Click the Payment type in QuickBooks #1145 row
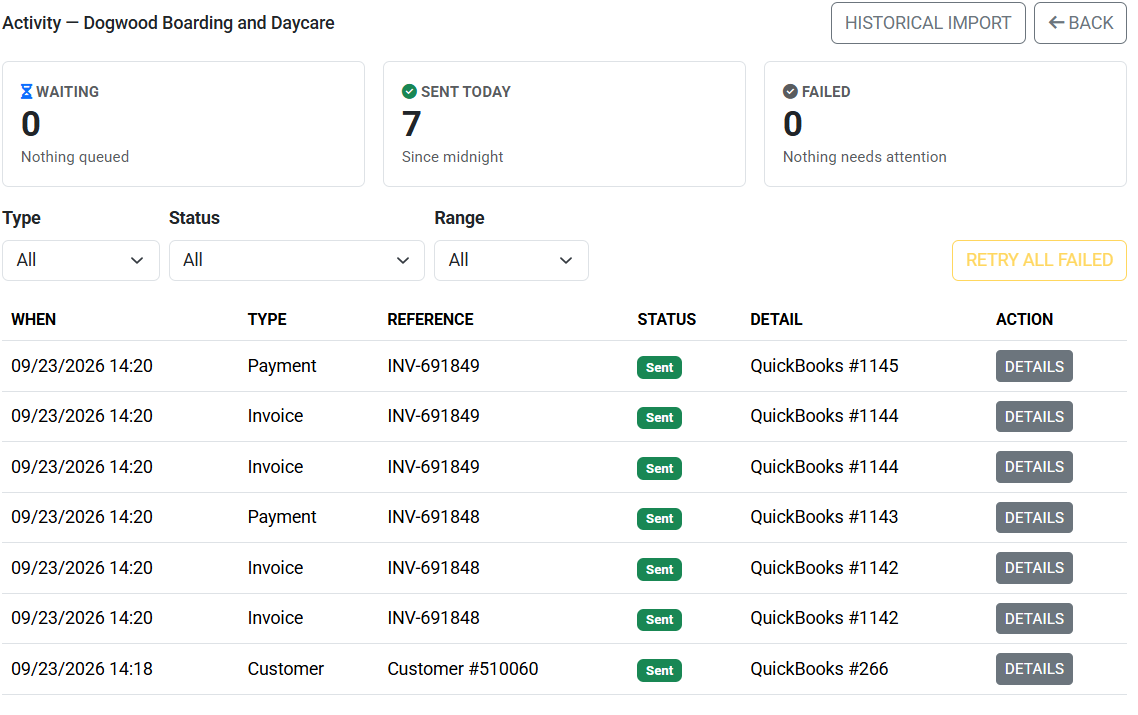The width and height of the screenshot is (1138, 715). 282,366
